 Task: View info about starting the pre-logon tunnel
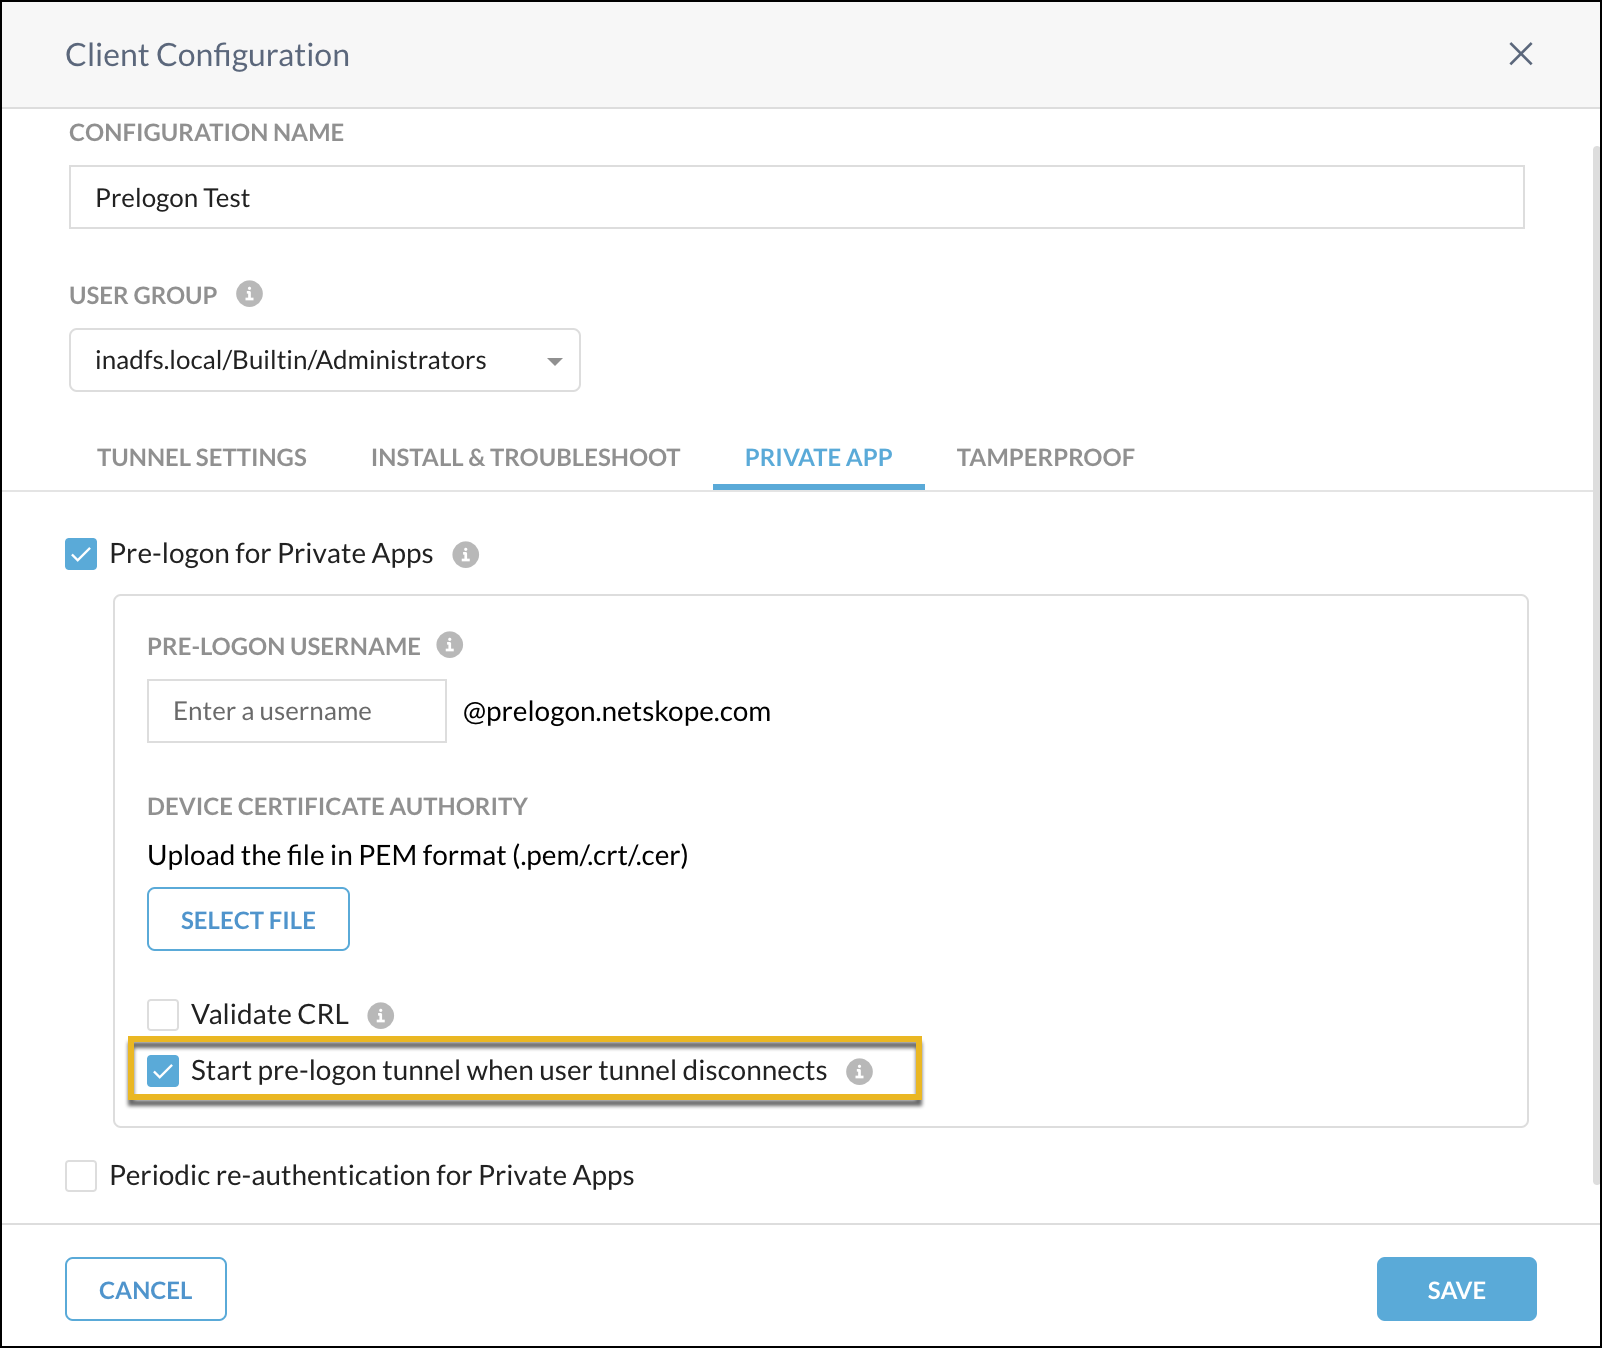pyautogui.click(x=859, y=1071)
